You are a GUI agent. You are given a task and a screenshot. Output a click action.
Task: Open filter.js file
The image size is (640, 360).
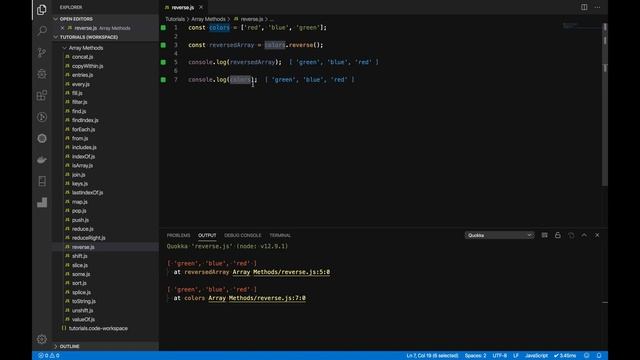(79, 102)
